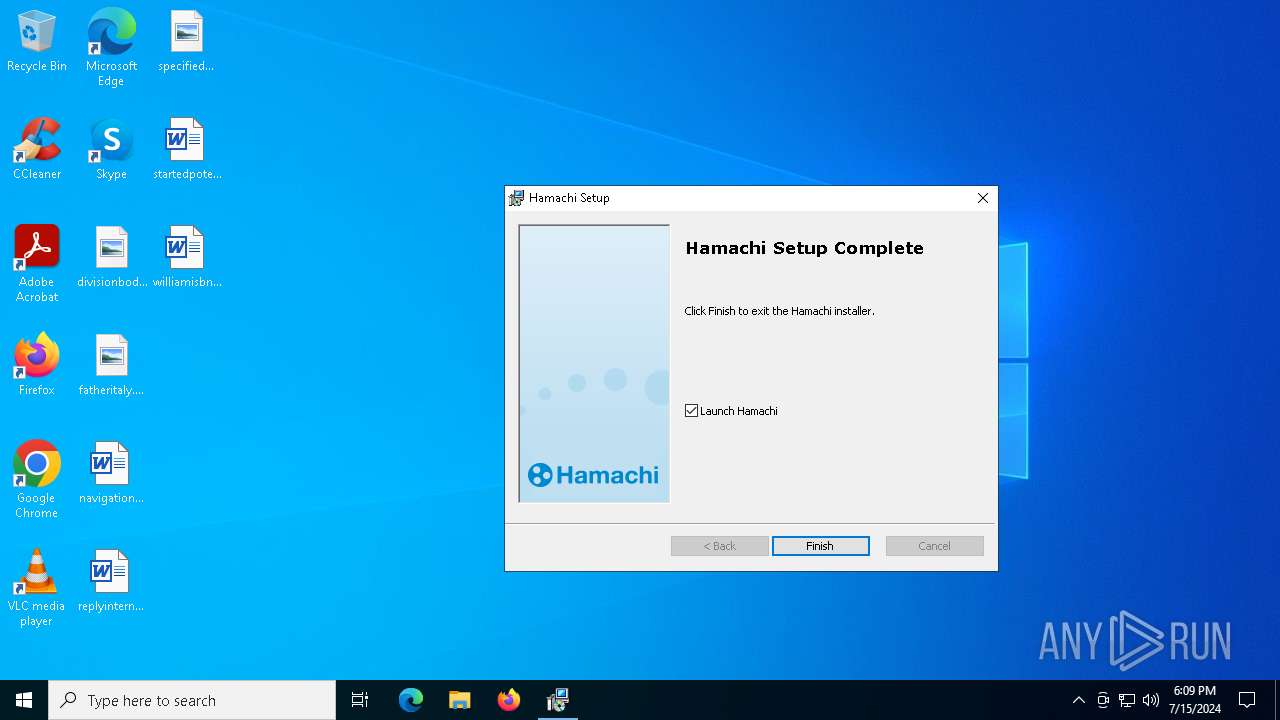Viewport: 1280px width, 720px height.
Task: Select the Skype desktop shortcut
Action: 111,149
